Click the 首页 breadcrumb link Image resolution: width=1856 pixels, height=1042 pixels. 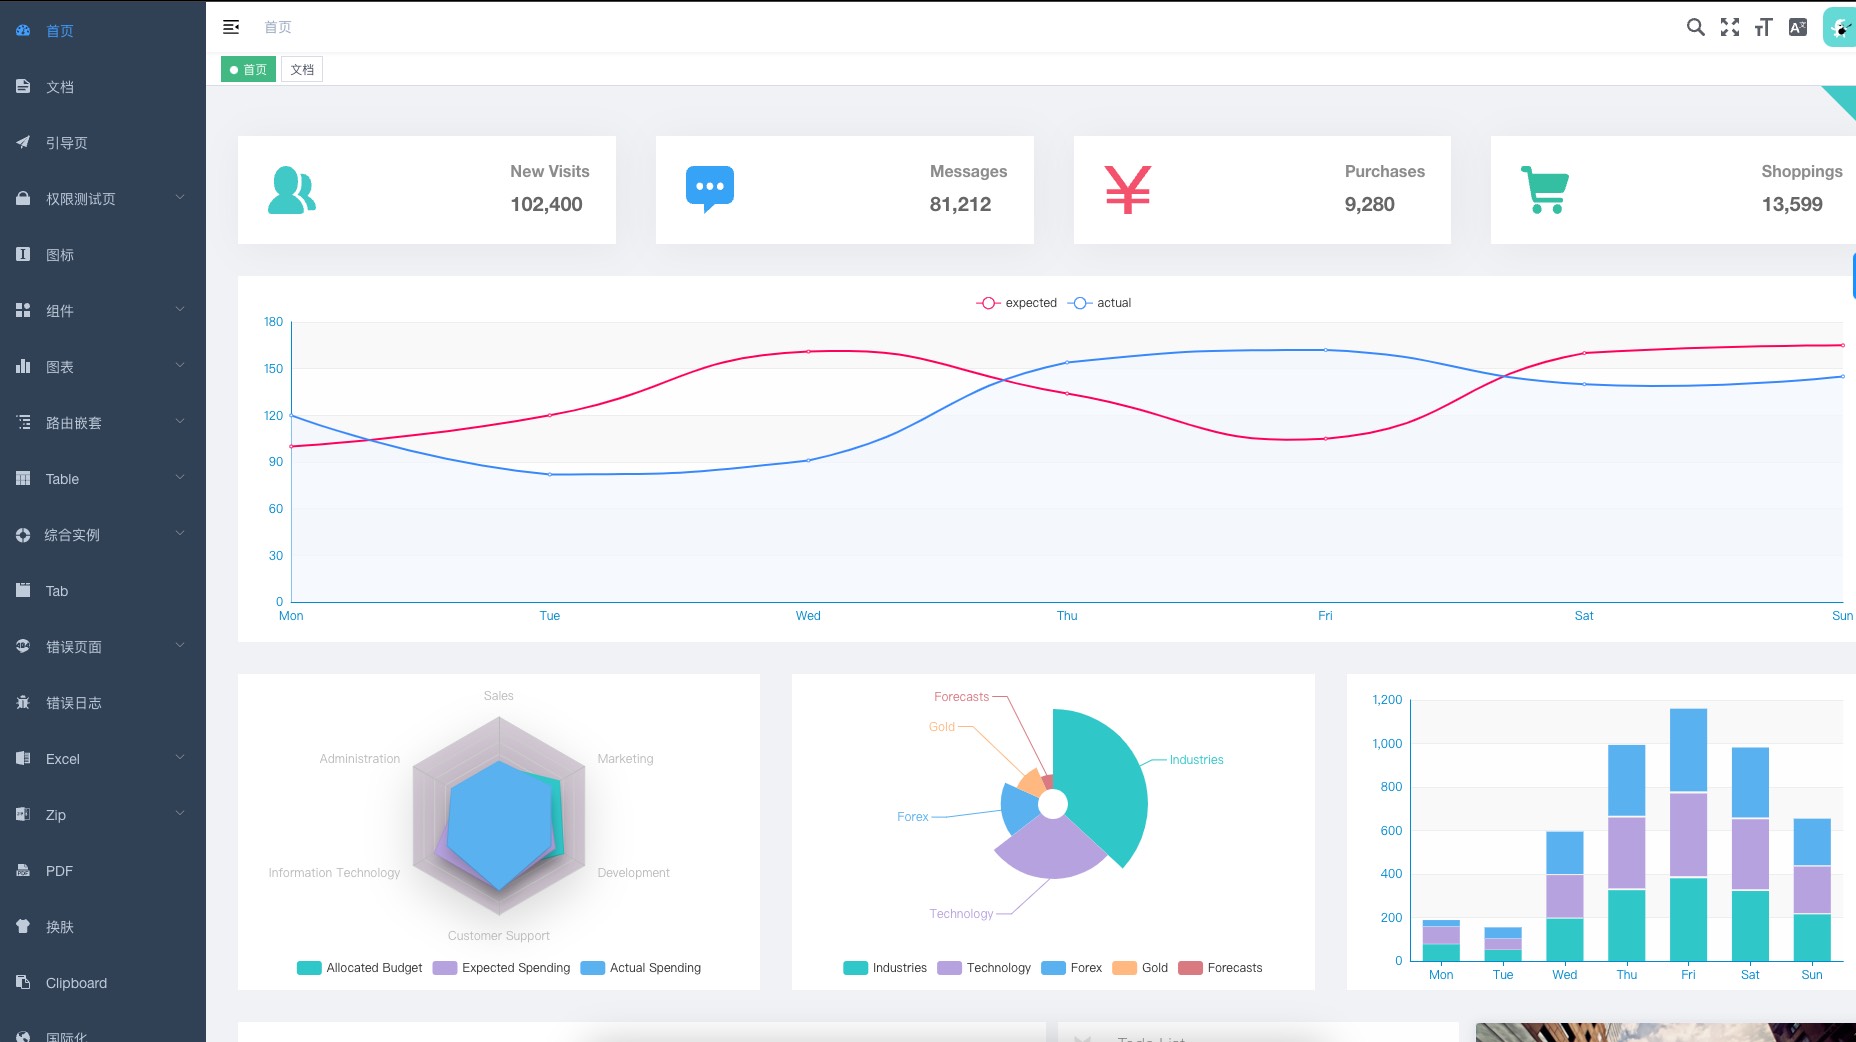click(277, 27)
